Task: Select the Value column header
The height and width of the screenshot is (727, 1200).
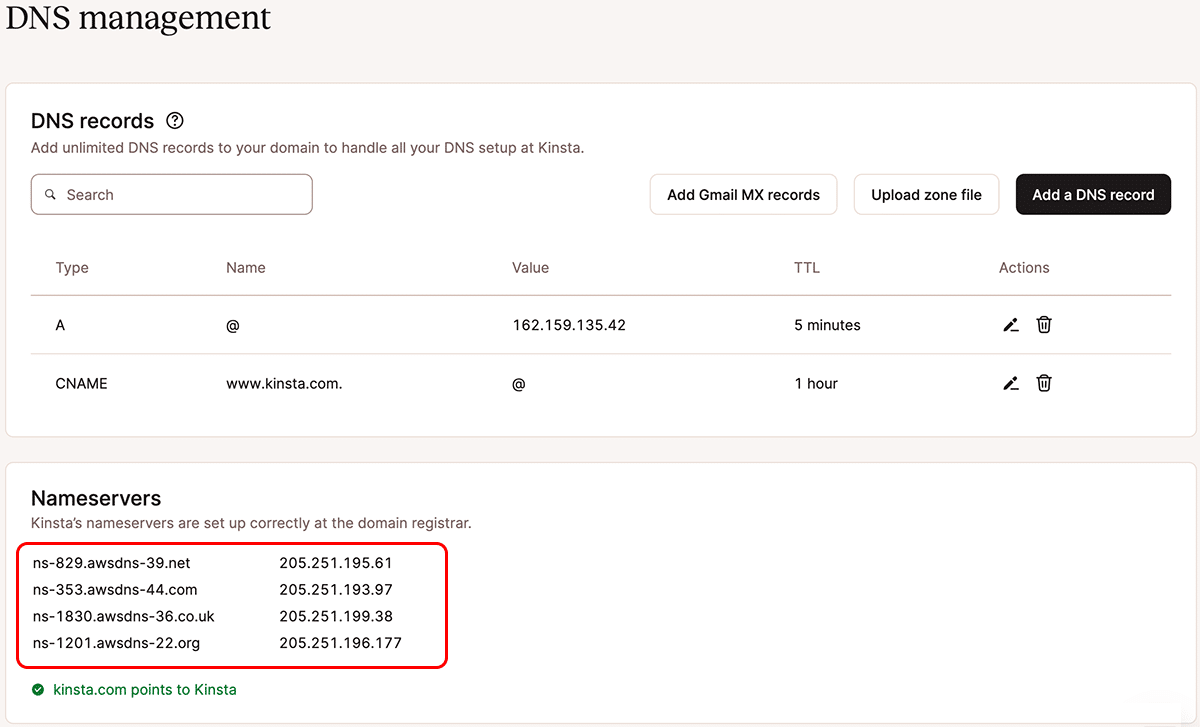Action: 531,268
